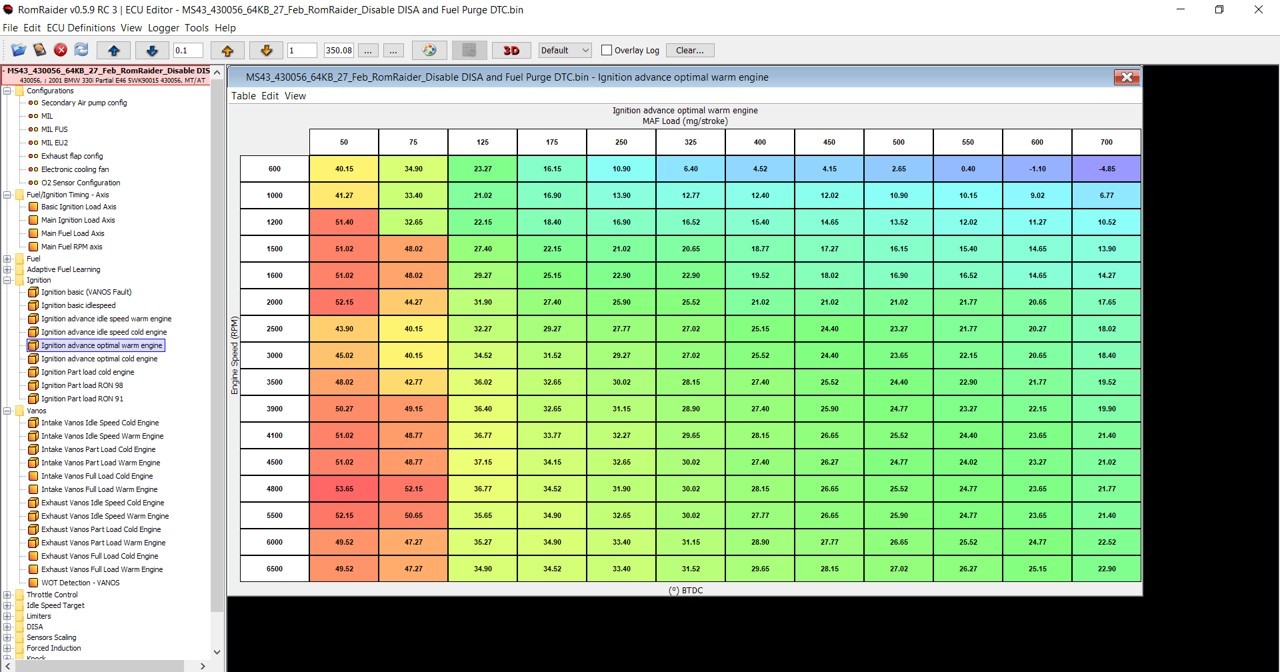The image size is (1280, 672).
Task: Collapse the Fuel/Ignition Timing - Axis node
Action: pyautogui.click(x=7, y=195)
